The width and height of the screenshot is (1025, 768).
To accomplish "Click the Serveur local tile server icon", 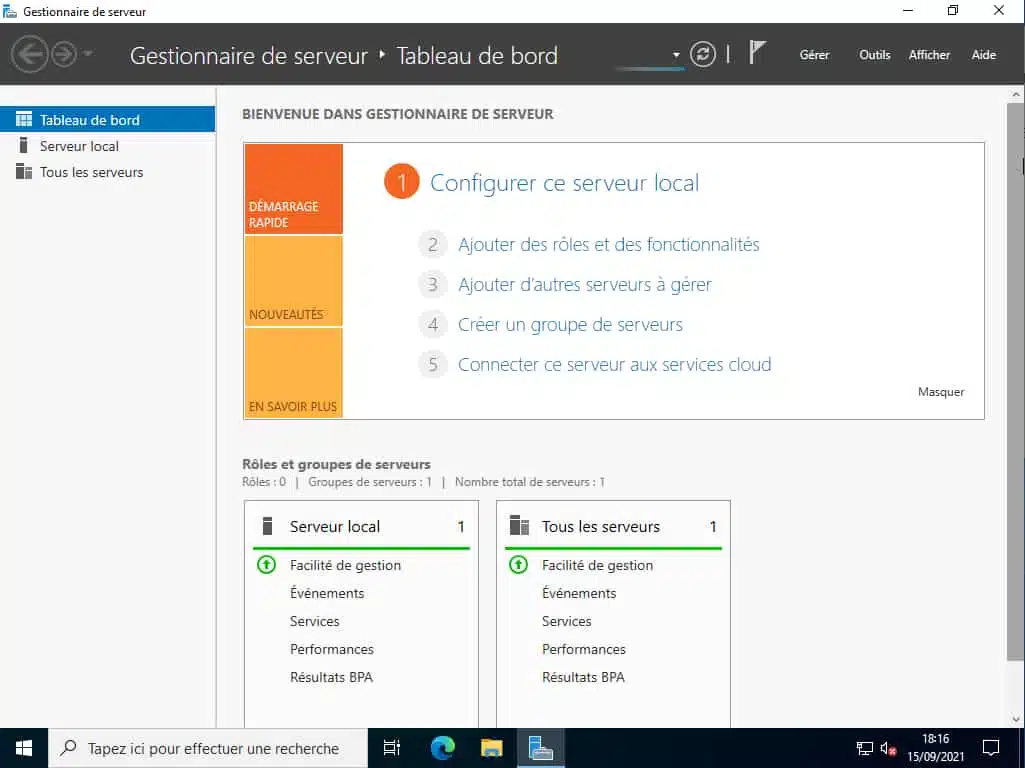I will 267,526.
